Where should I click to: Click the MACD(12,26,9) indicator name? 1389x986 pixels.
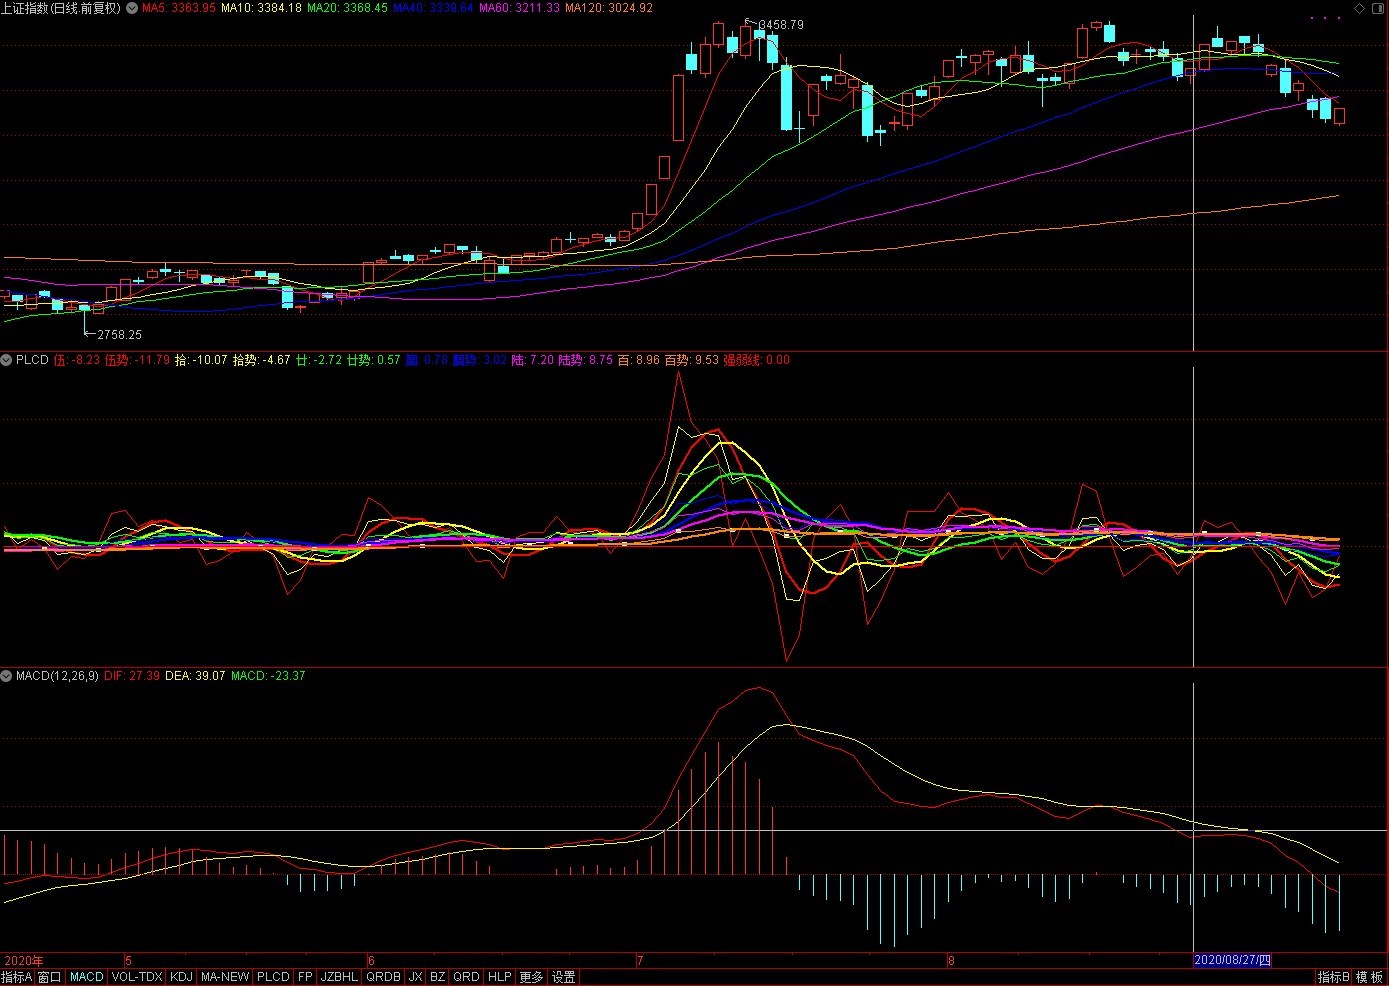57,676
